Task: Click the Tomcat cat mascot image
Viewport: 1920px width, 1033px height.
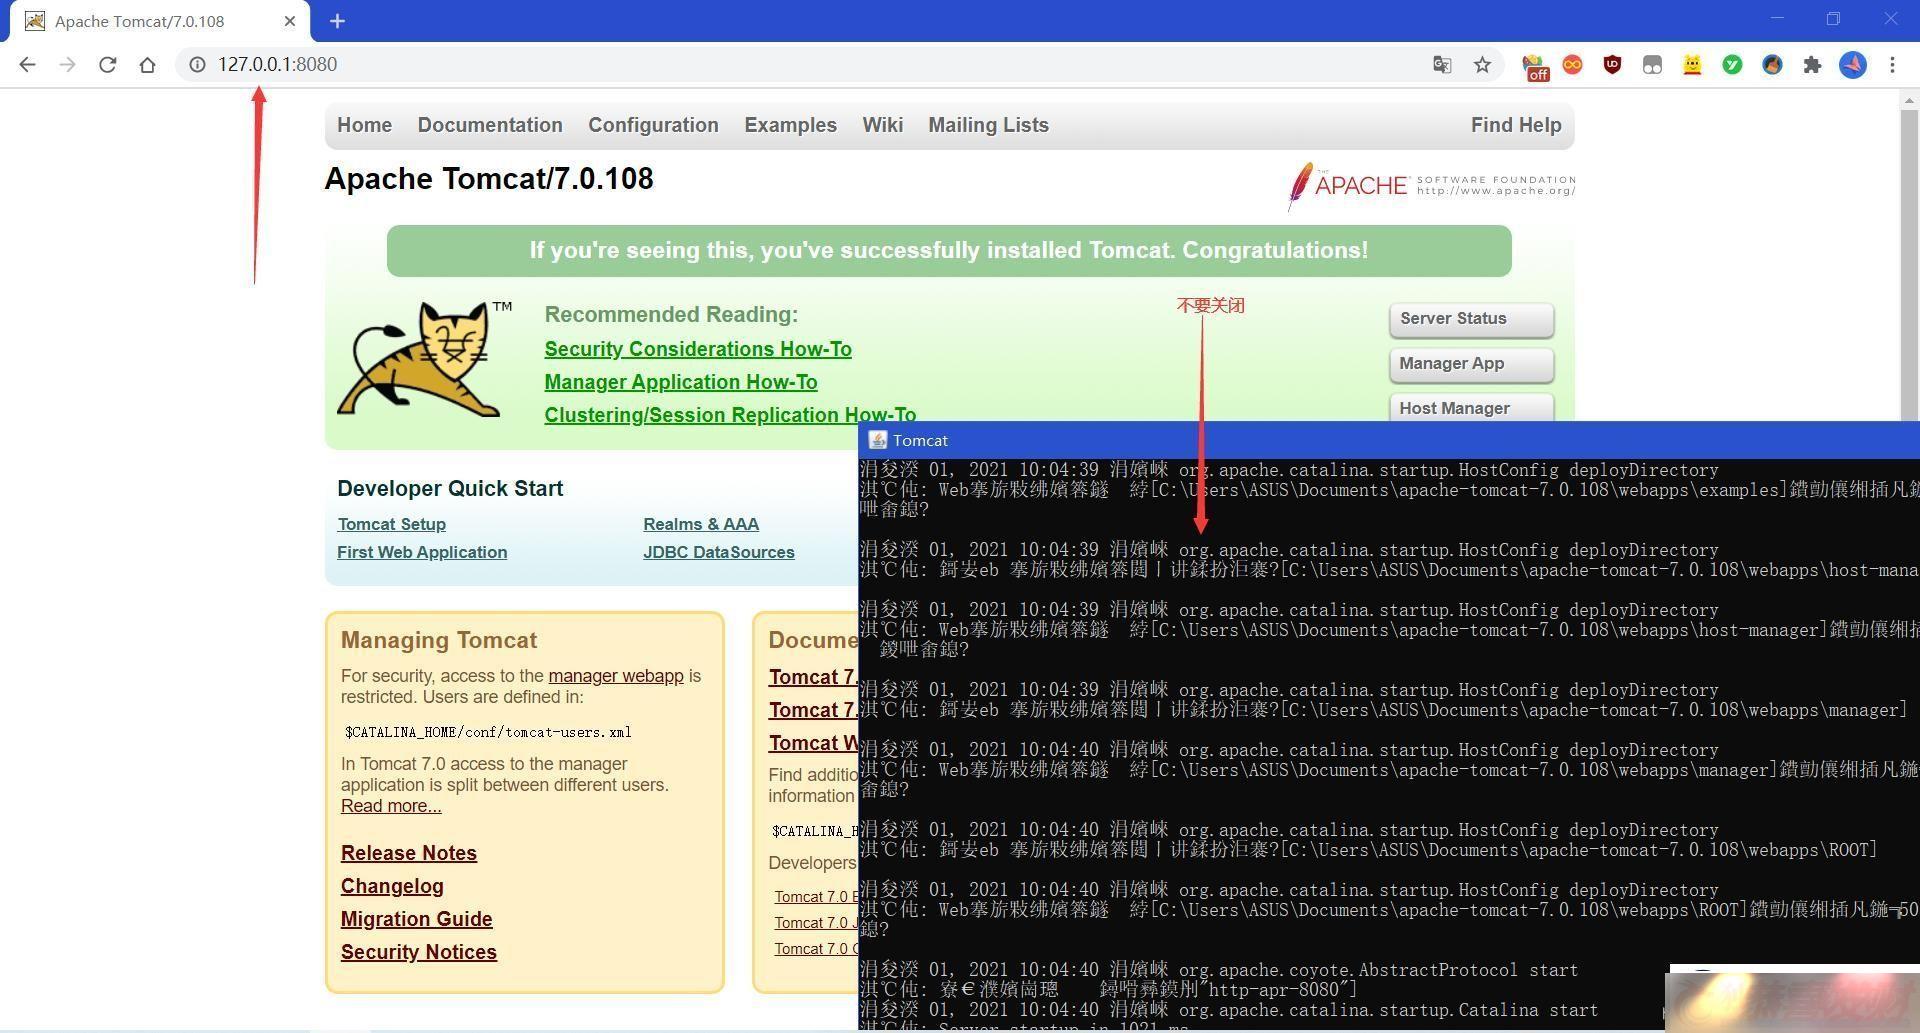Action: (x=423, y=359)
